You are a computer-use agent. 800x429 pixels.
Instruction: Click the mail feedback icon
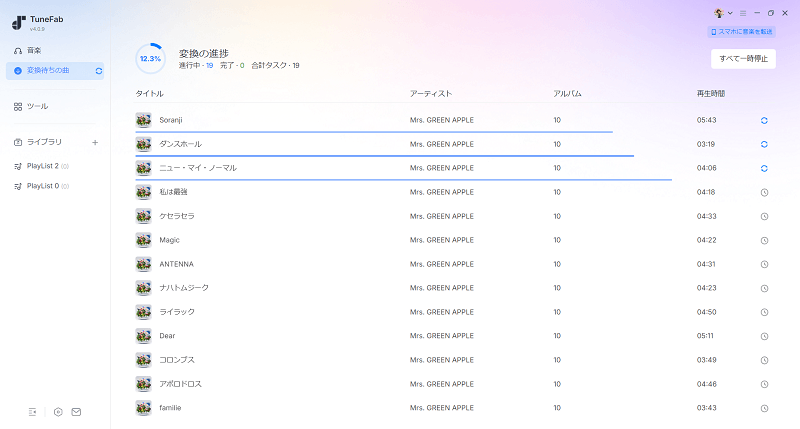click(76, 412)
